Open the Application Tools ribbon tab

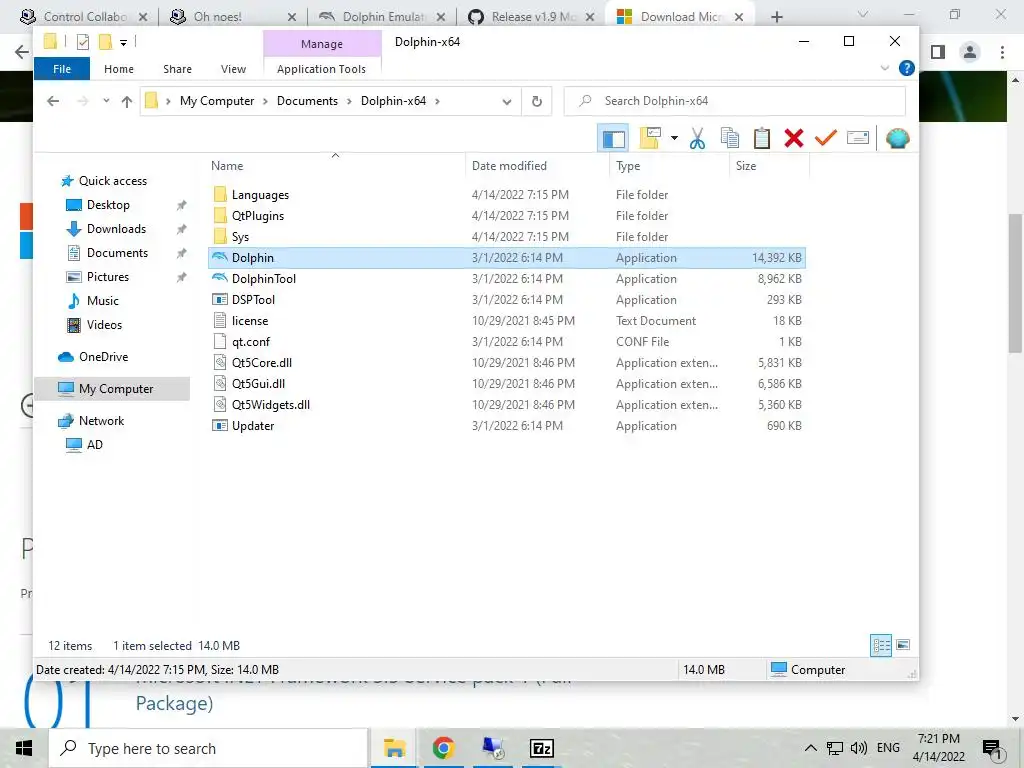click(321, 69)
